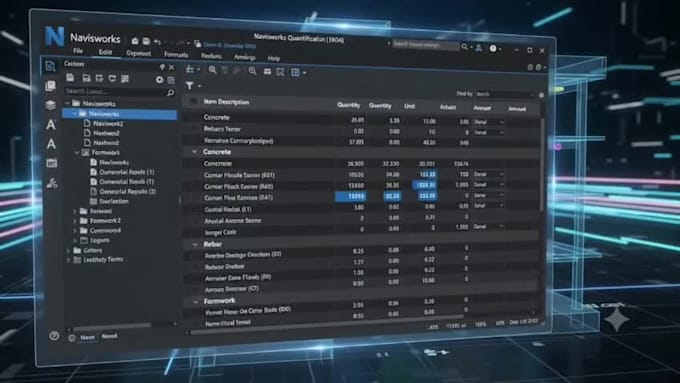Open the Detail dropdown in the (BA1) row
Image resolution: width=680 pixels, height=383 pixels.
488,195
